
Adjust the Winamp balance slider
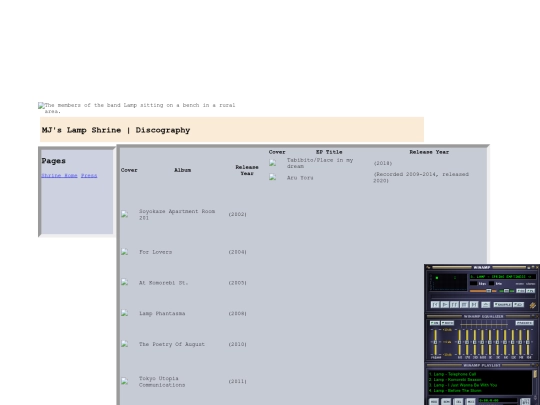[507, 291]
